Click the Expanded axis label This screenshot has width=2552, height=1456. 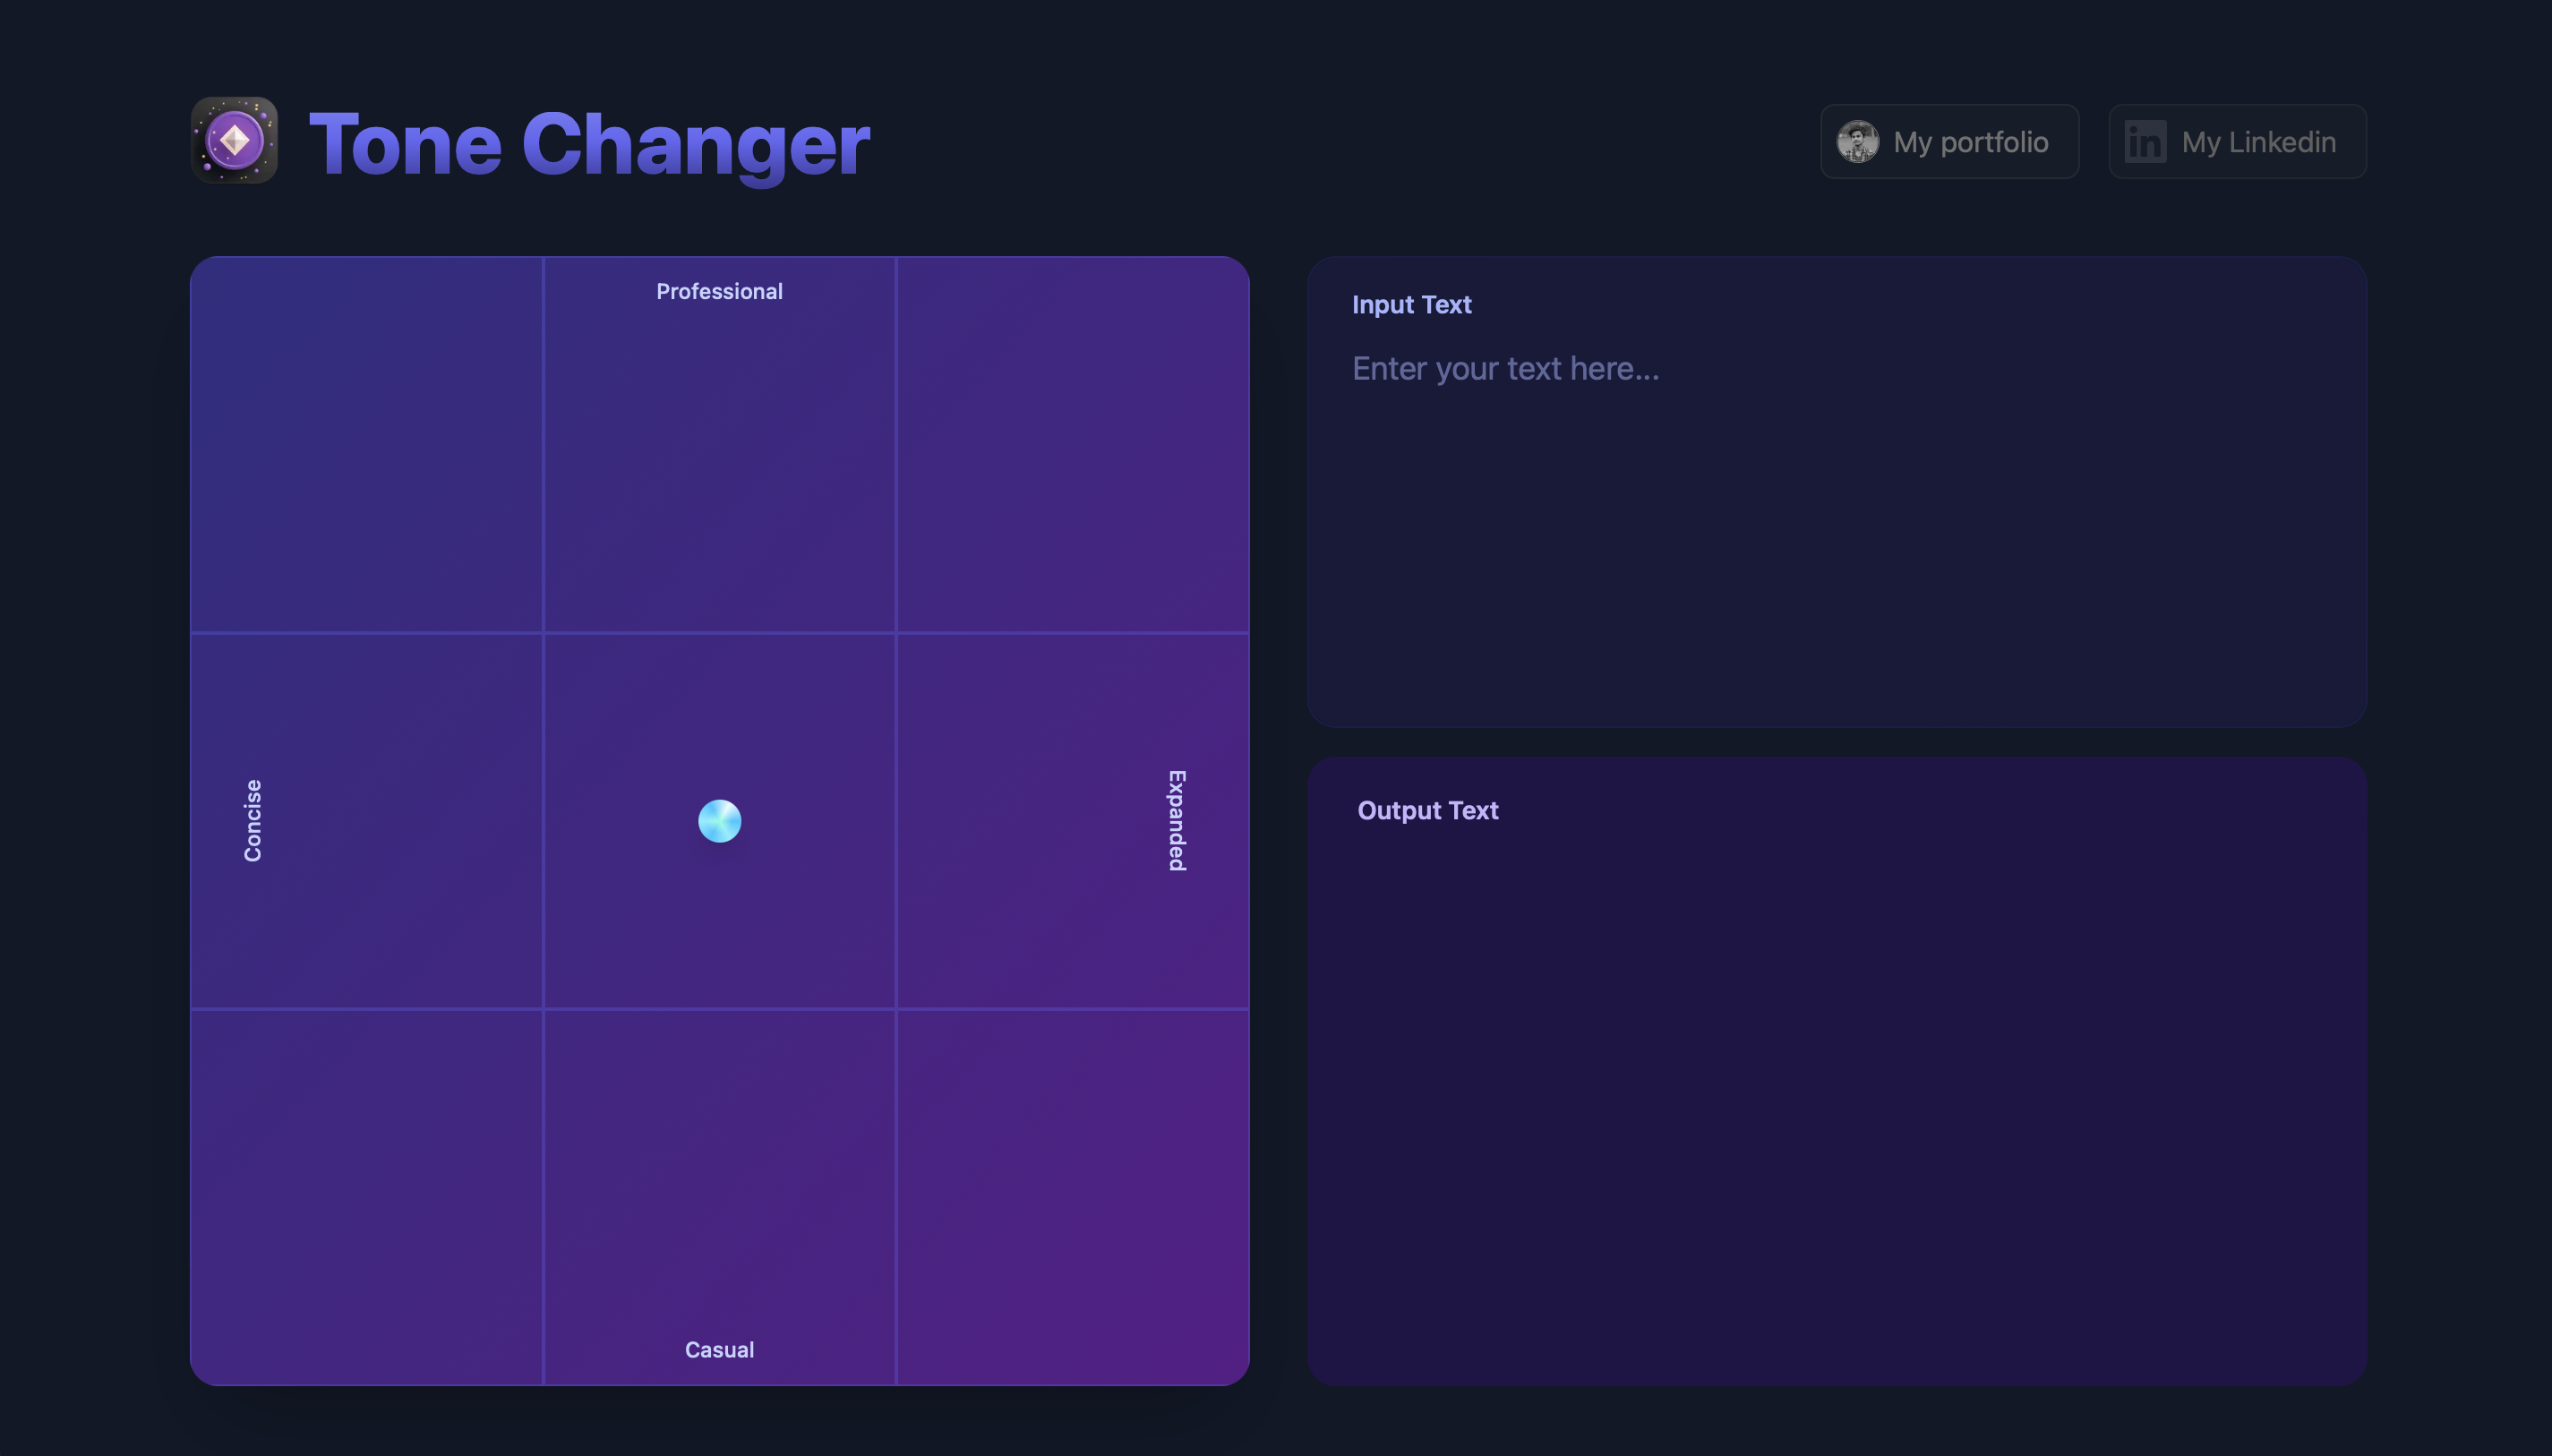coord(1177,820)
